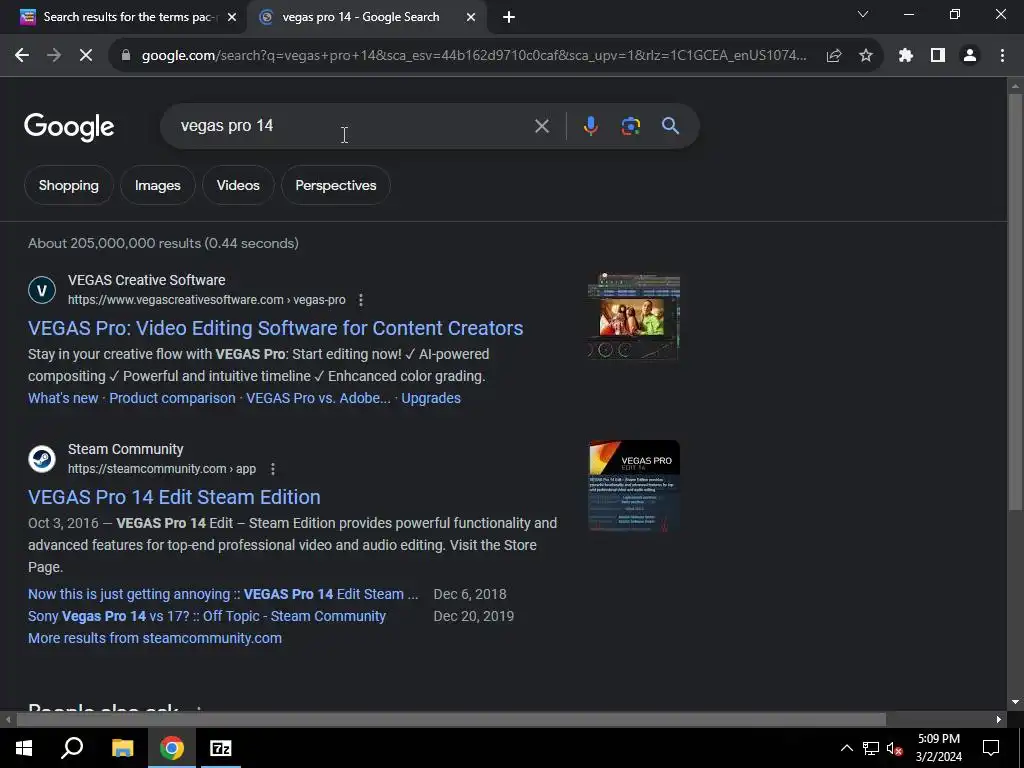
Task: Open Chrome three-dot menu
Action: click(x=1002, y=56)
